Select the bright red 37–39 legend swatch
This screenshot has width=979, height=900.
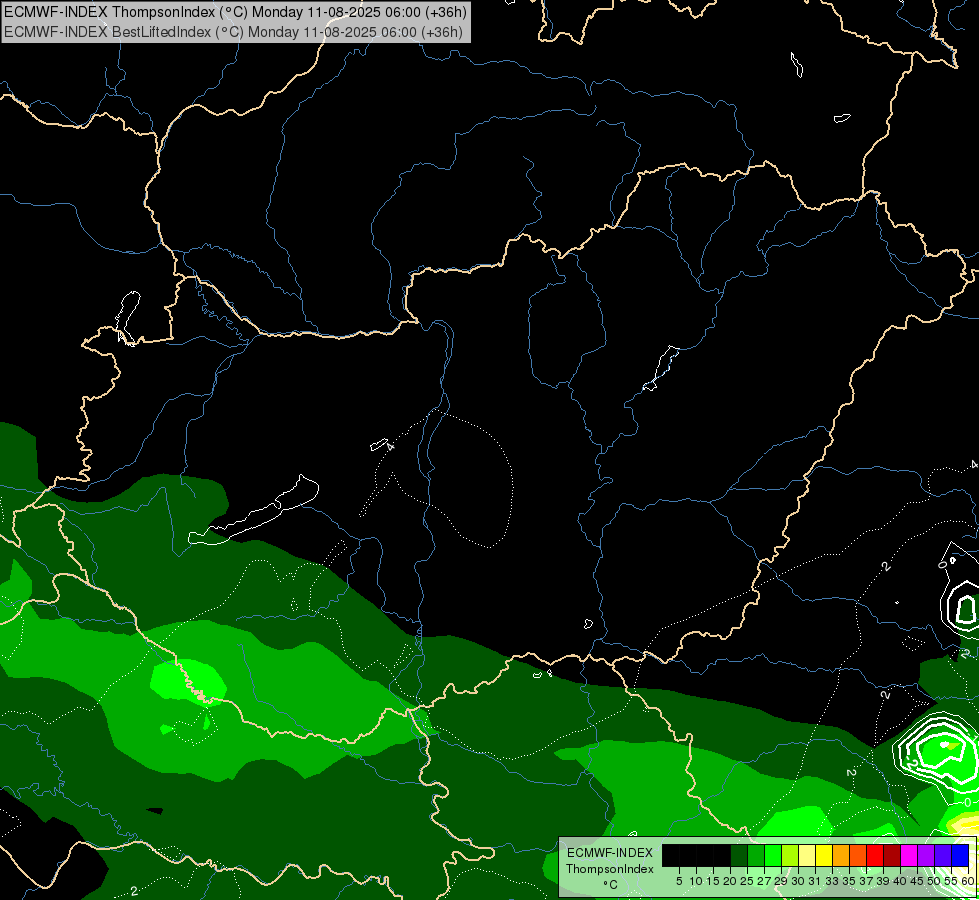875,855
